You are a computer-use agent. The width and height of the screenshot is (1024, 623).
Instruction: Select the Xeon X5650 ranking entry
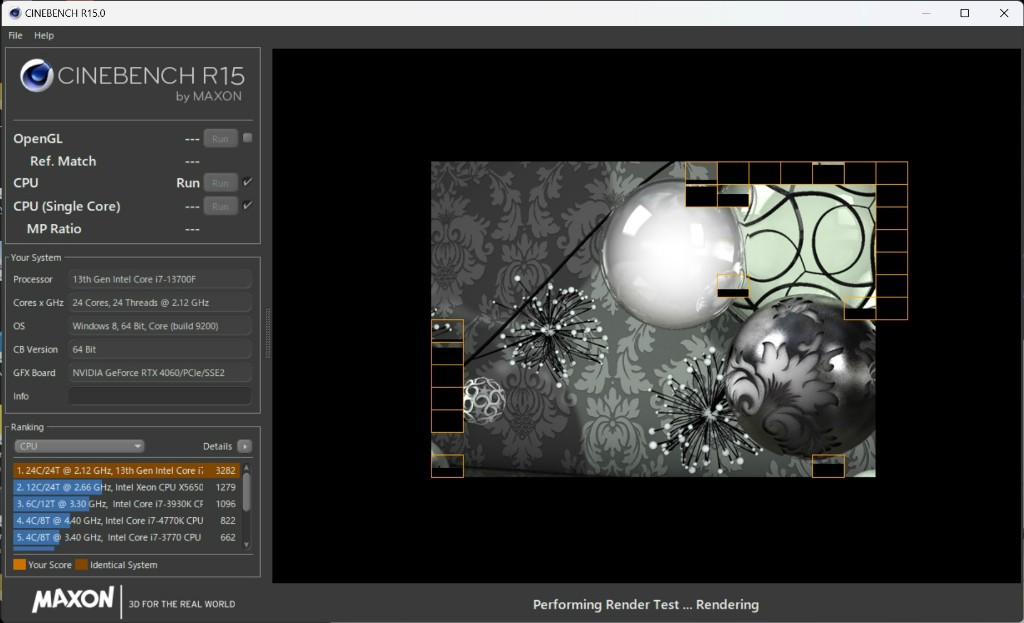110,487
